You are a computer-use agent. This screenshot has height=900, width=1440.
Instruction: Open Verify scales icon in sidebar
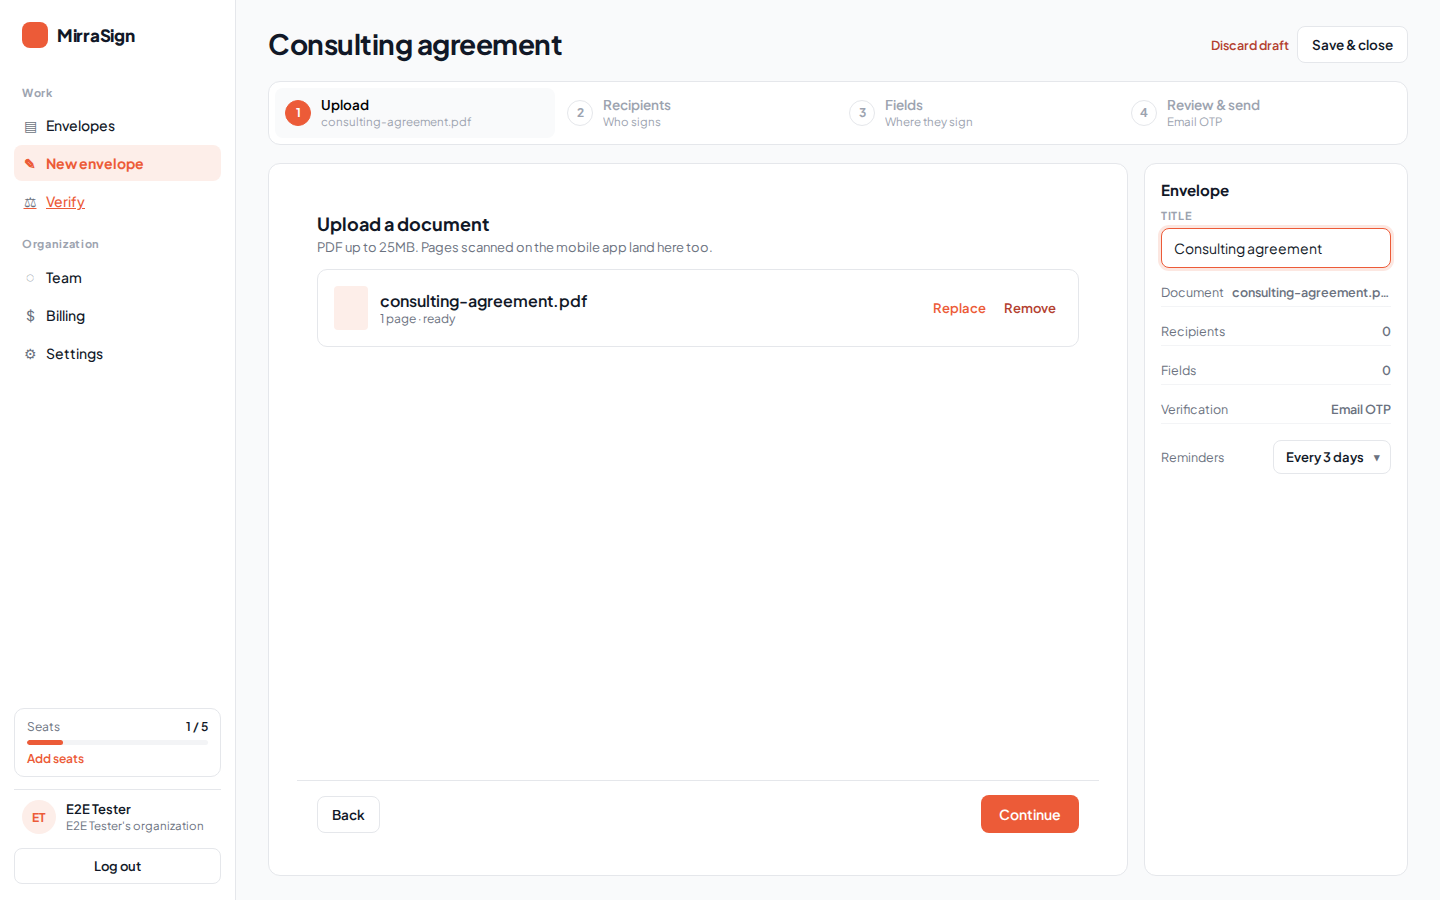tap(30, 203)
